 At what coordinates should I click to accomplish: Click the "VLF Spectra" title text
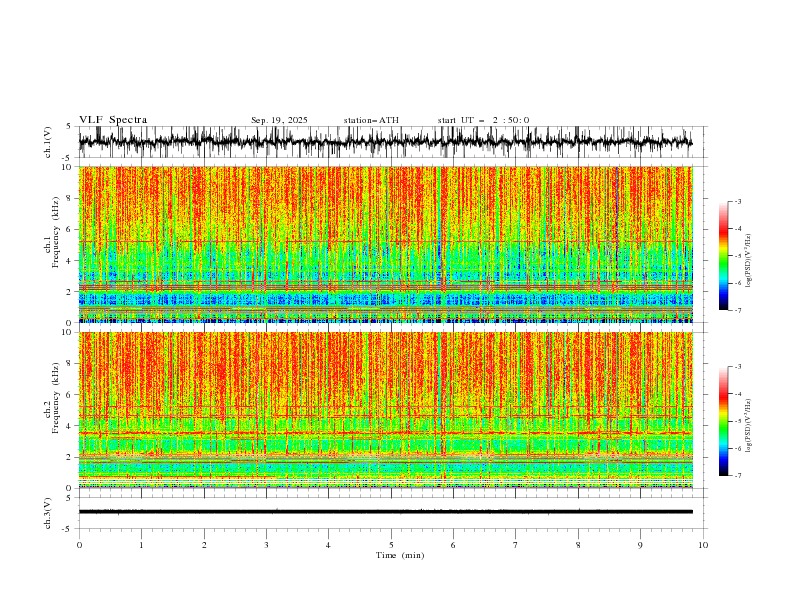click(113, 120)
